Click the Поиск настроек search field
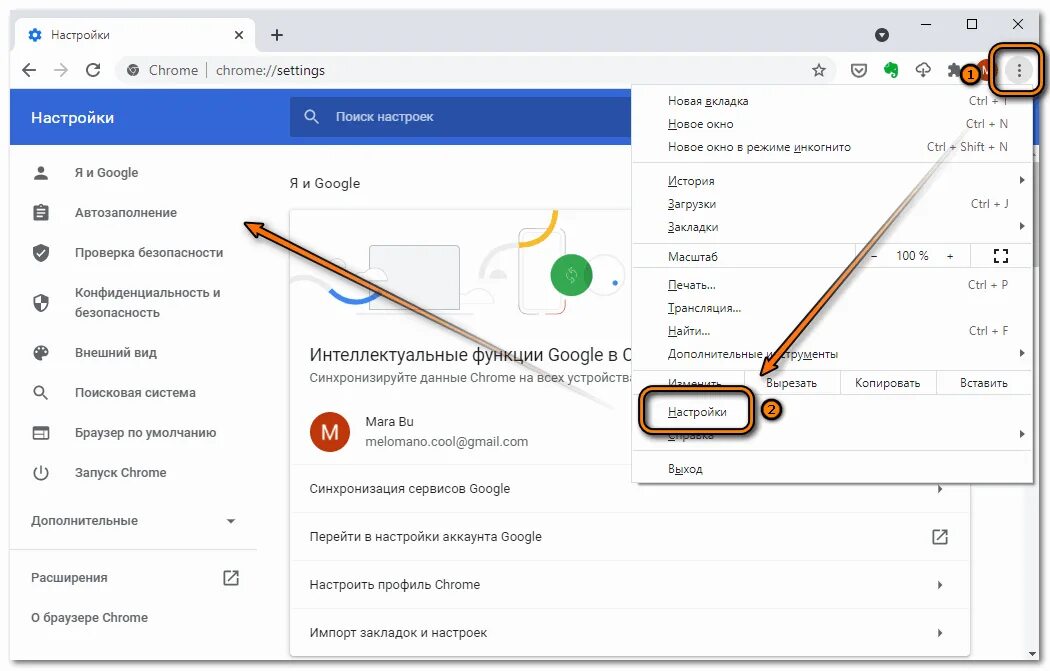Viewport: 1050px width, 671px height. (x=461, y=117)
